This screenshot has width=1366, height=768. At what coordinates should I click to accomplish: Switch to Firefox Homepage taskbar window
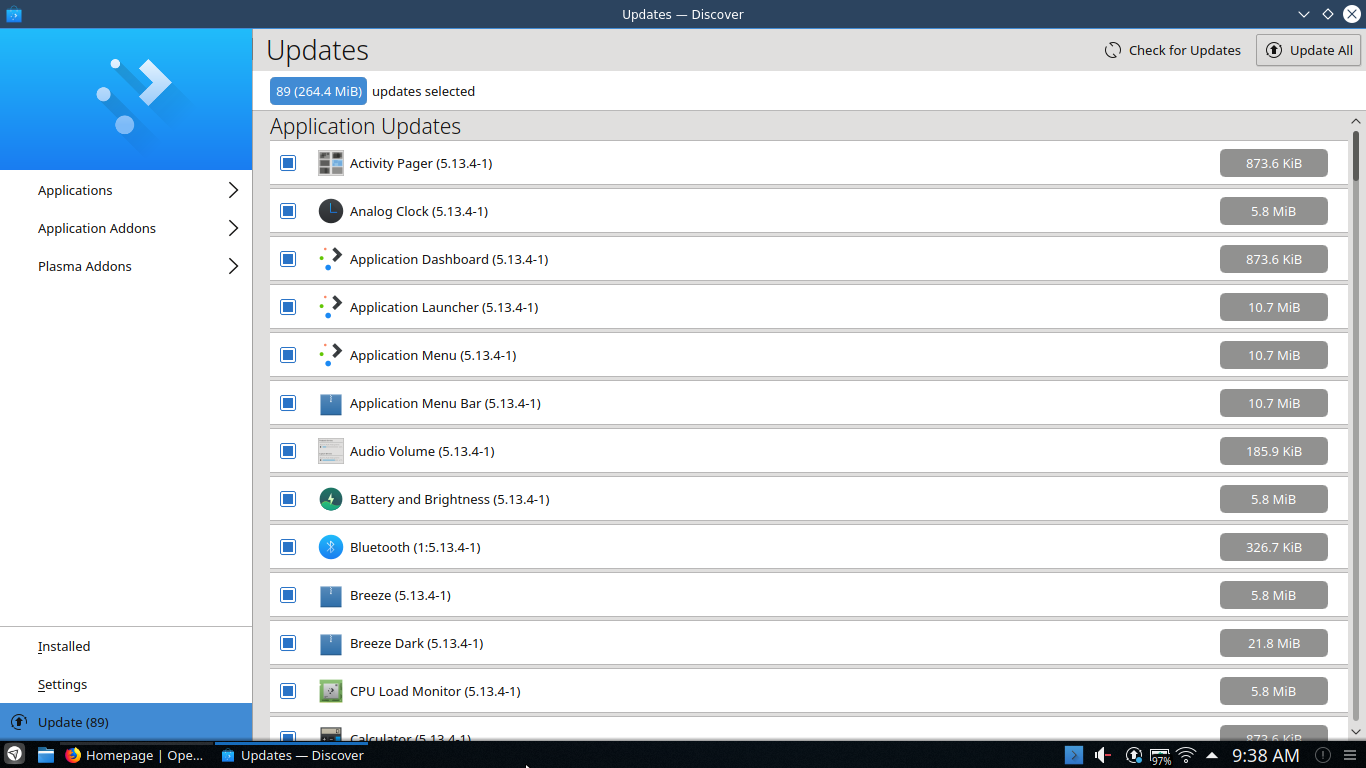pyautogui.click(x=135, y=755)
